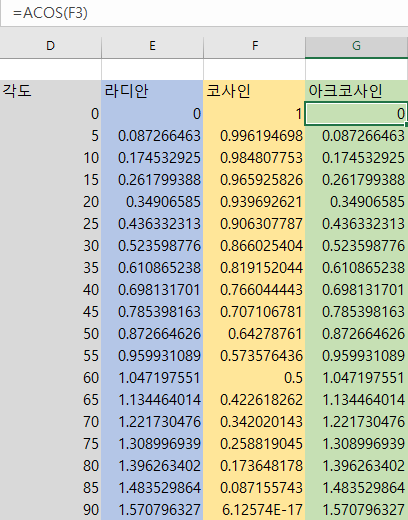Select cosine cell 0.965925826

click(x=254, y=180)
